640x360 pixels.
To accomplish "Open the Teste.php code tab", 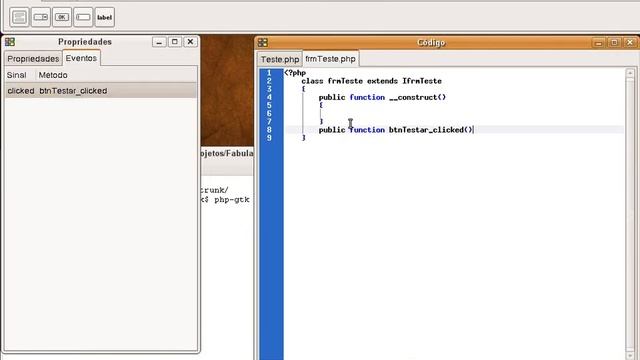I will (x=280, y=59).
